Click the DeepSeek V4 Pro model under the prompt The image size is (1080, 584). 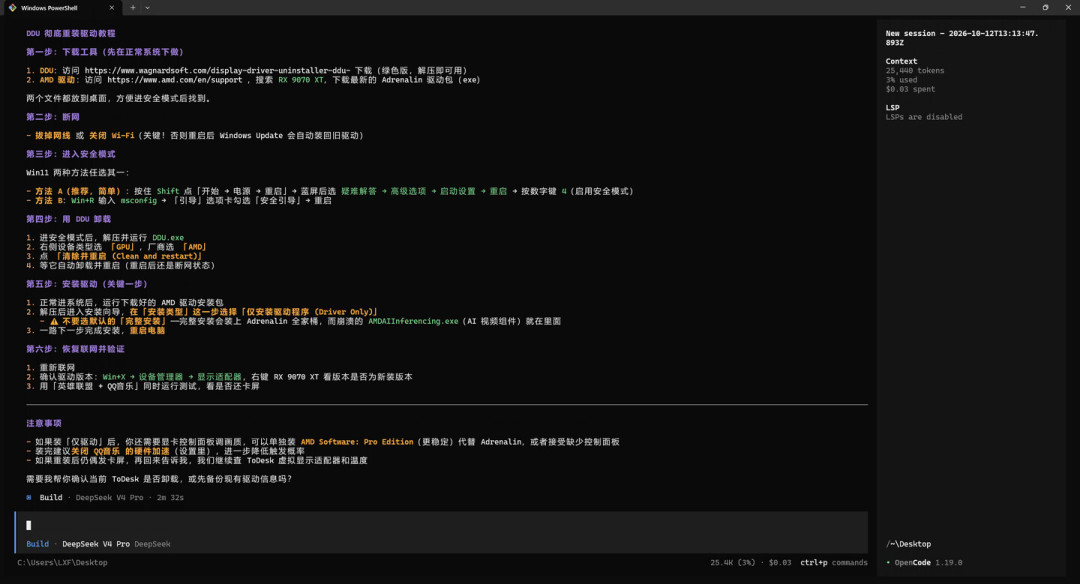tap(96, 544)
